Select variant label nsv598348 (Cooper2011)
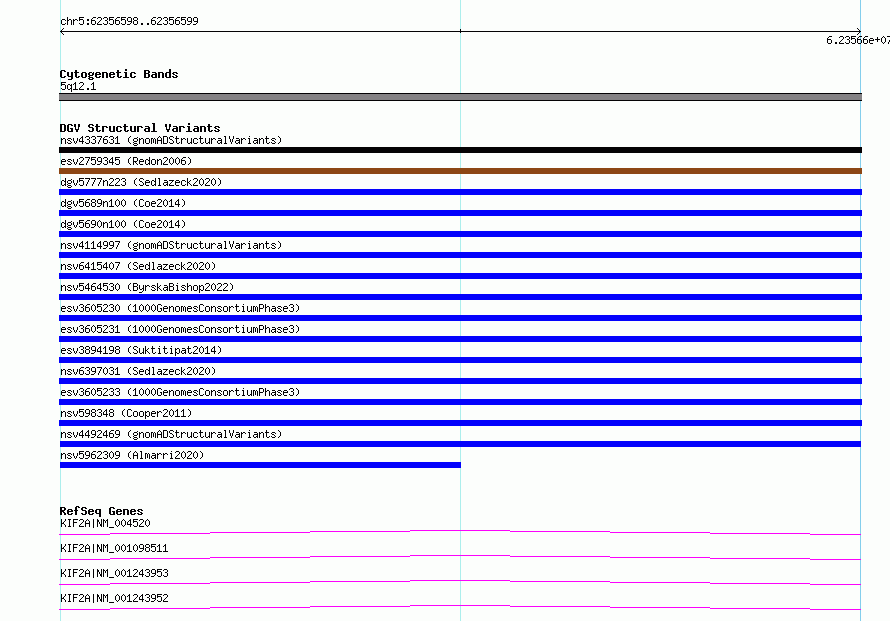The height and width of the screenshot is (621, 890). point(126,413)
